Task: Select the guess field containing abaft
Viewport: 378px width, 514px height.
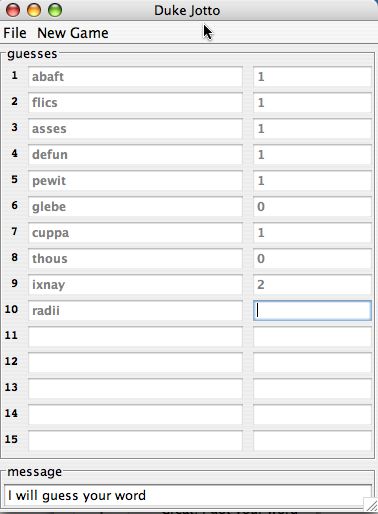Action: (x=135, y=77)
